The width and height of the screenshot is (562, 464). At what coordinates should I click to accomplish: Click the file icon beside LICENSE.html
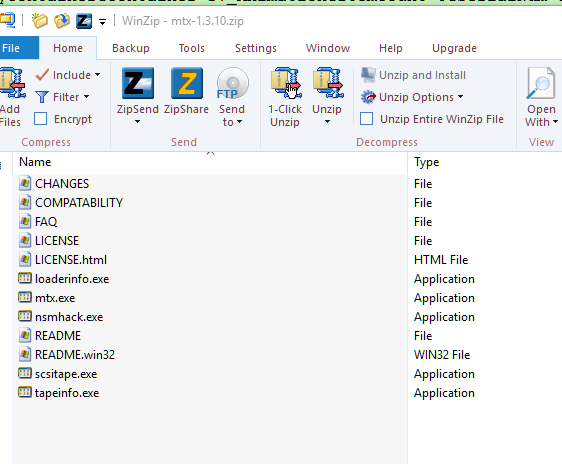[x=25, y=259]
